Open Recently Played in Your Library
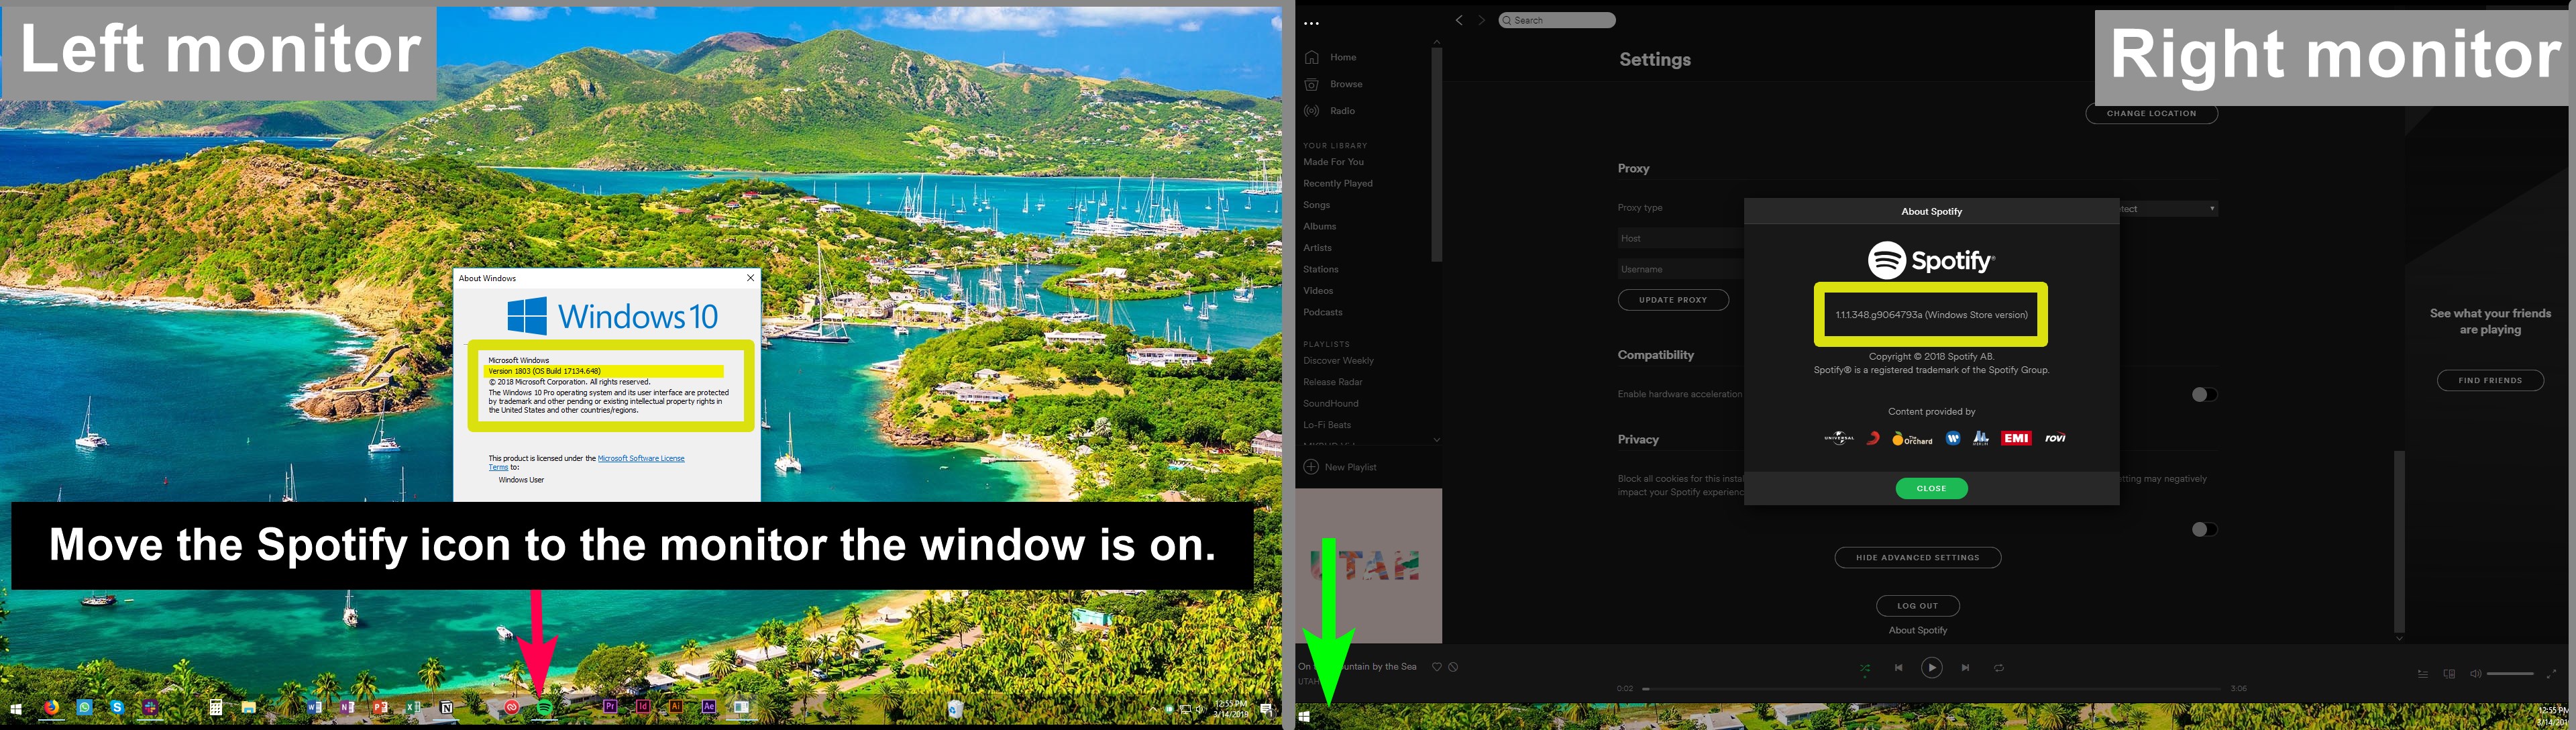Viewport: 2576px width, 730px height. tap(1337, 184)
